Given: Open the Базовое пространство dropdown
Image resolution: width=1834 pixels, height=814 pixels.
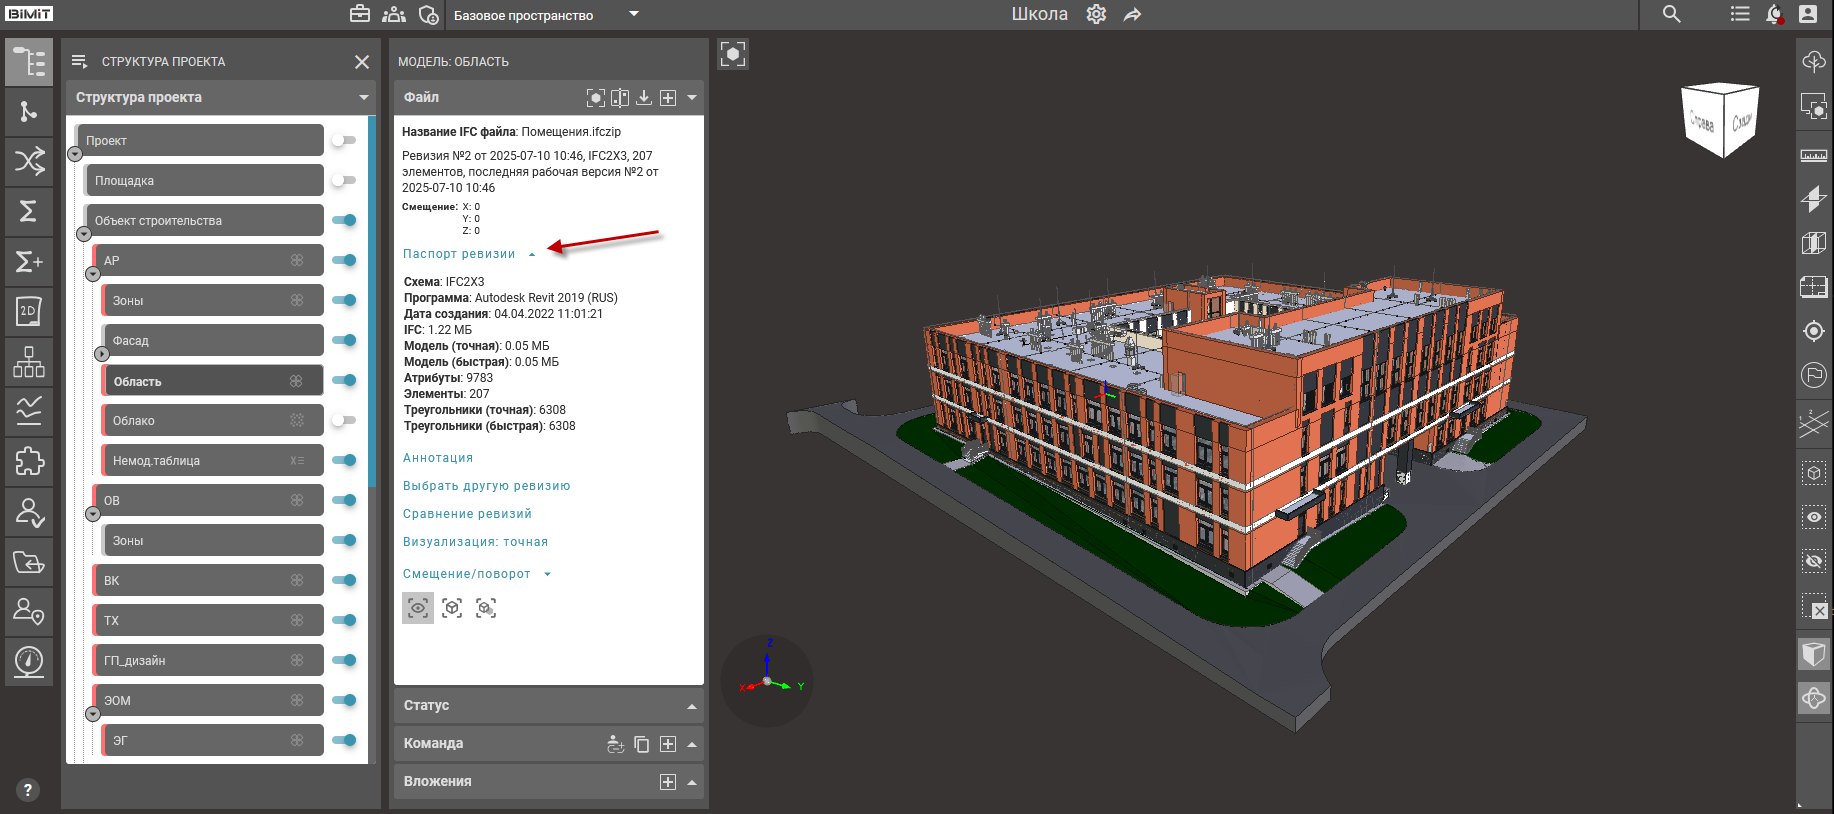Looking at the screenshot, I should (633, 14).
